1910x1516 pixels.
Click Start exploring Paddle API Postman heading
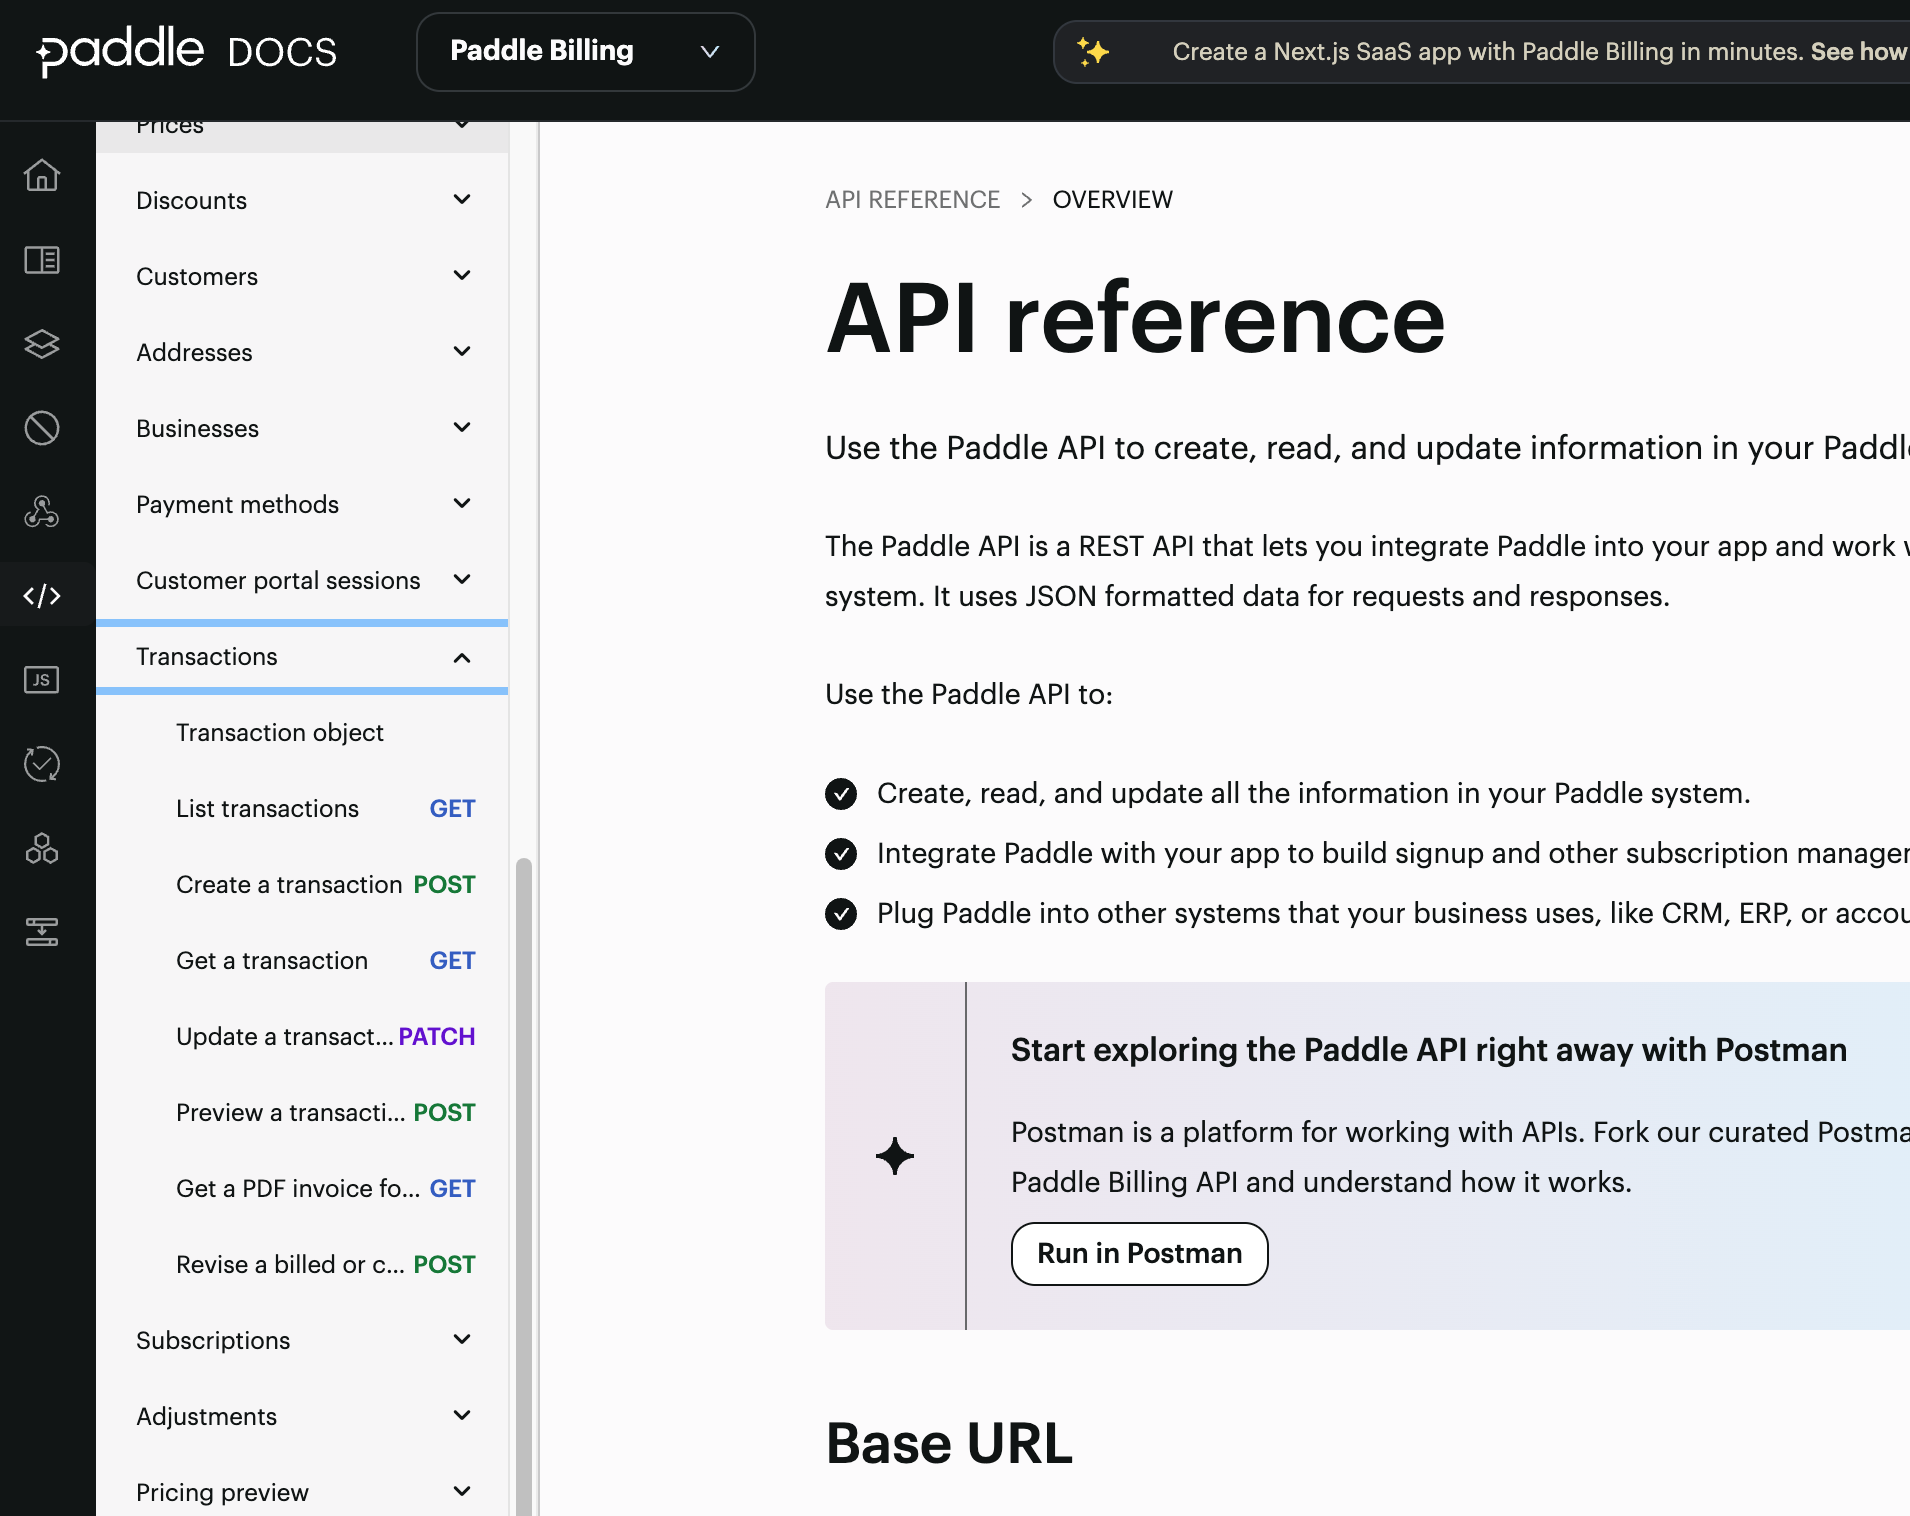[x=1428, y=1050]
